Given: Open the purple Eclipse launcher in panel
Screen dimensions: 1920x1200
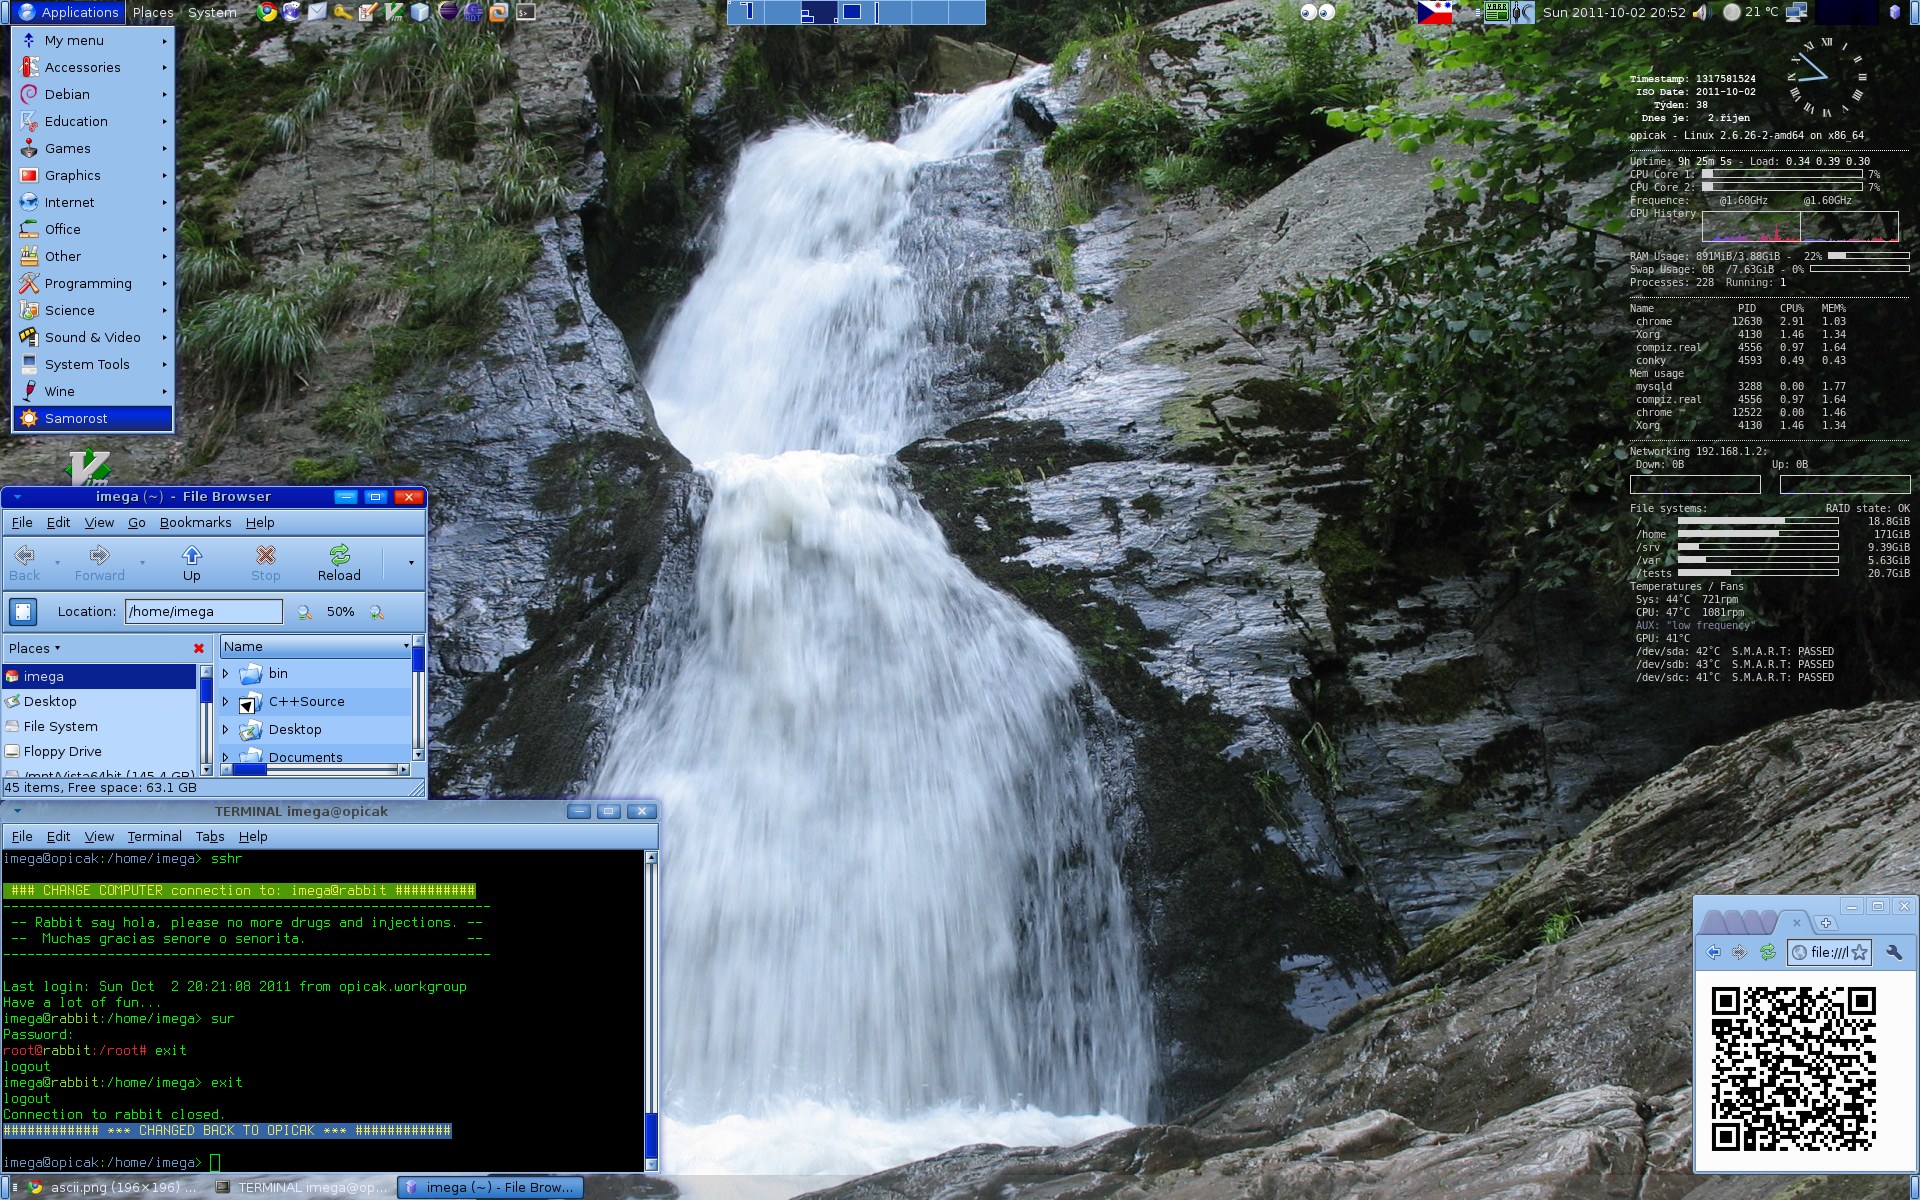Looking at the screenshot, I should (447, 12).
